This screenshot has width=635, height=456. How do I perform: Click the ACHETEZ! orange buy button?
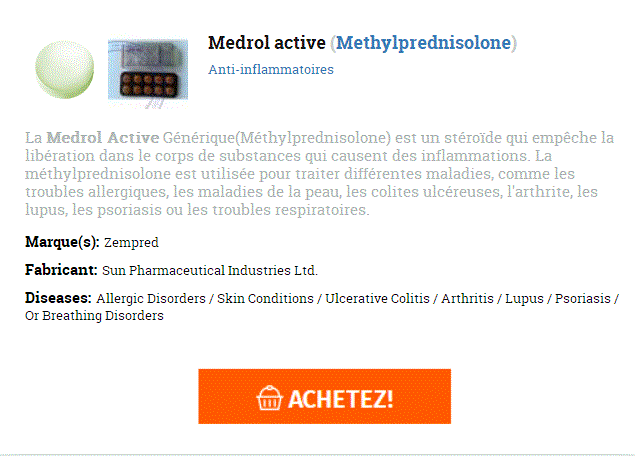(324, 396)
